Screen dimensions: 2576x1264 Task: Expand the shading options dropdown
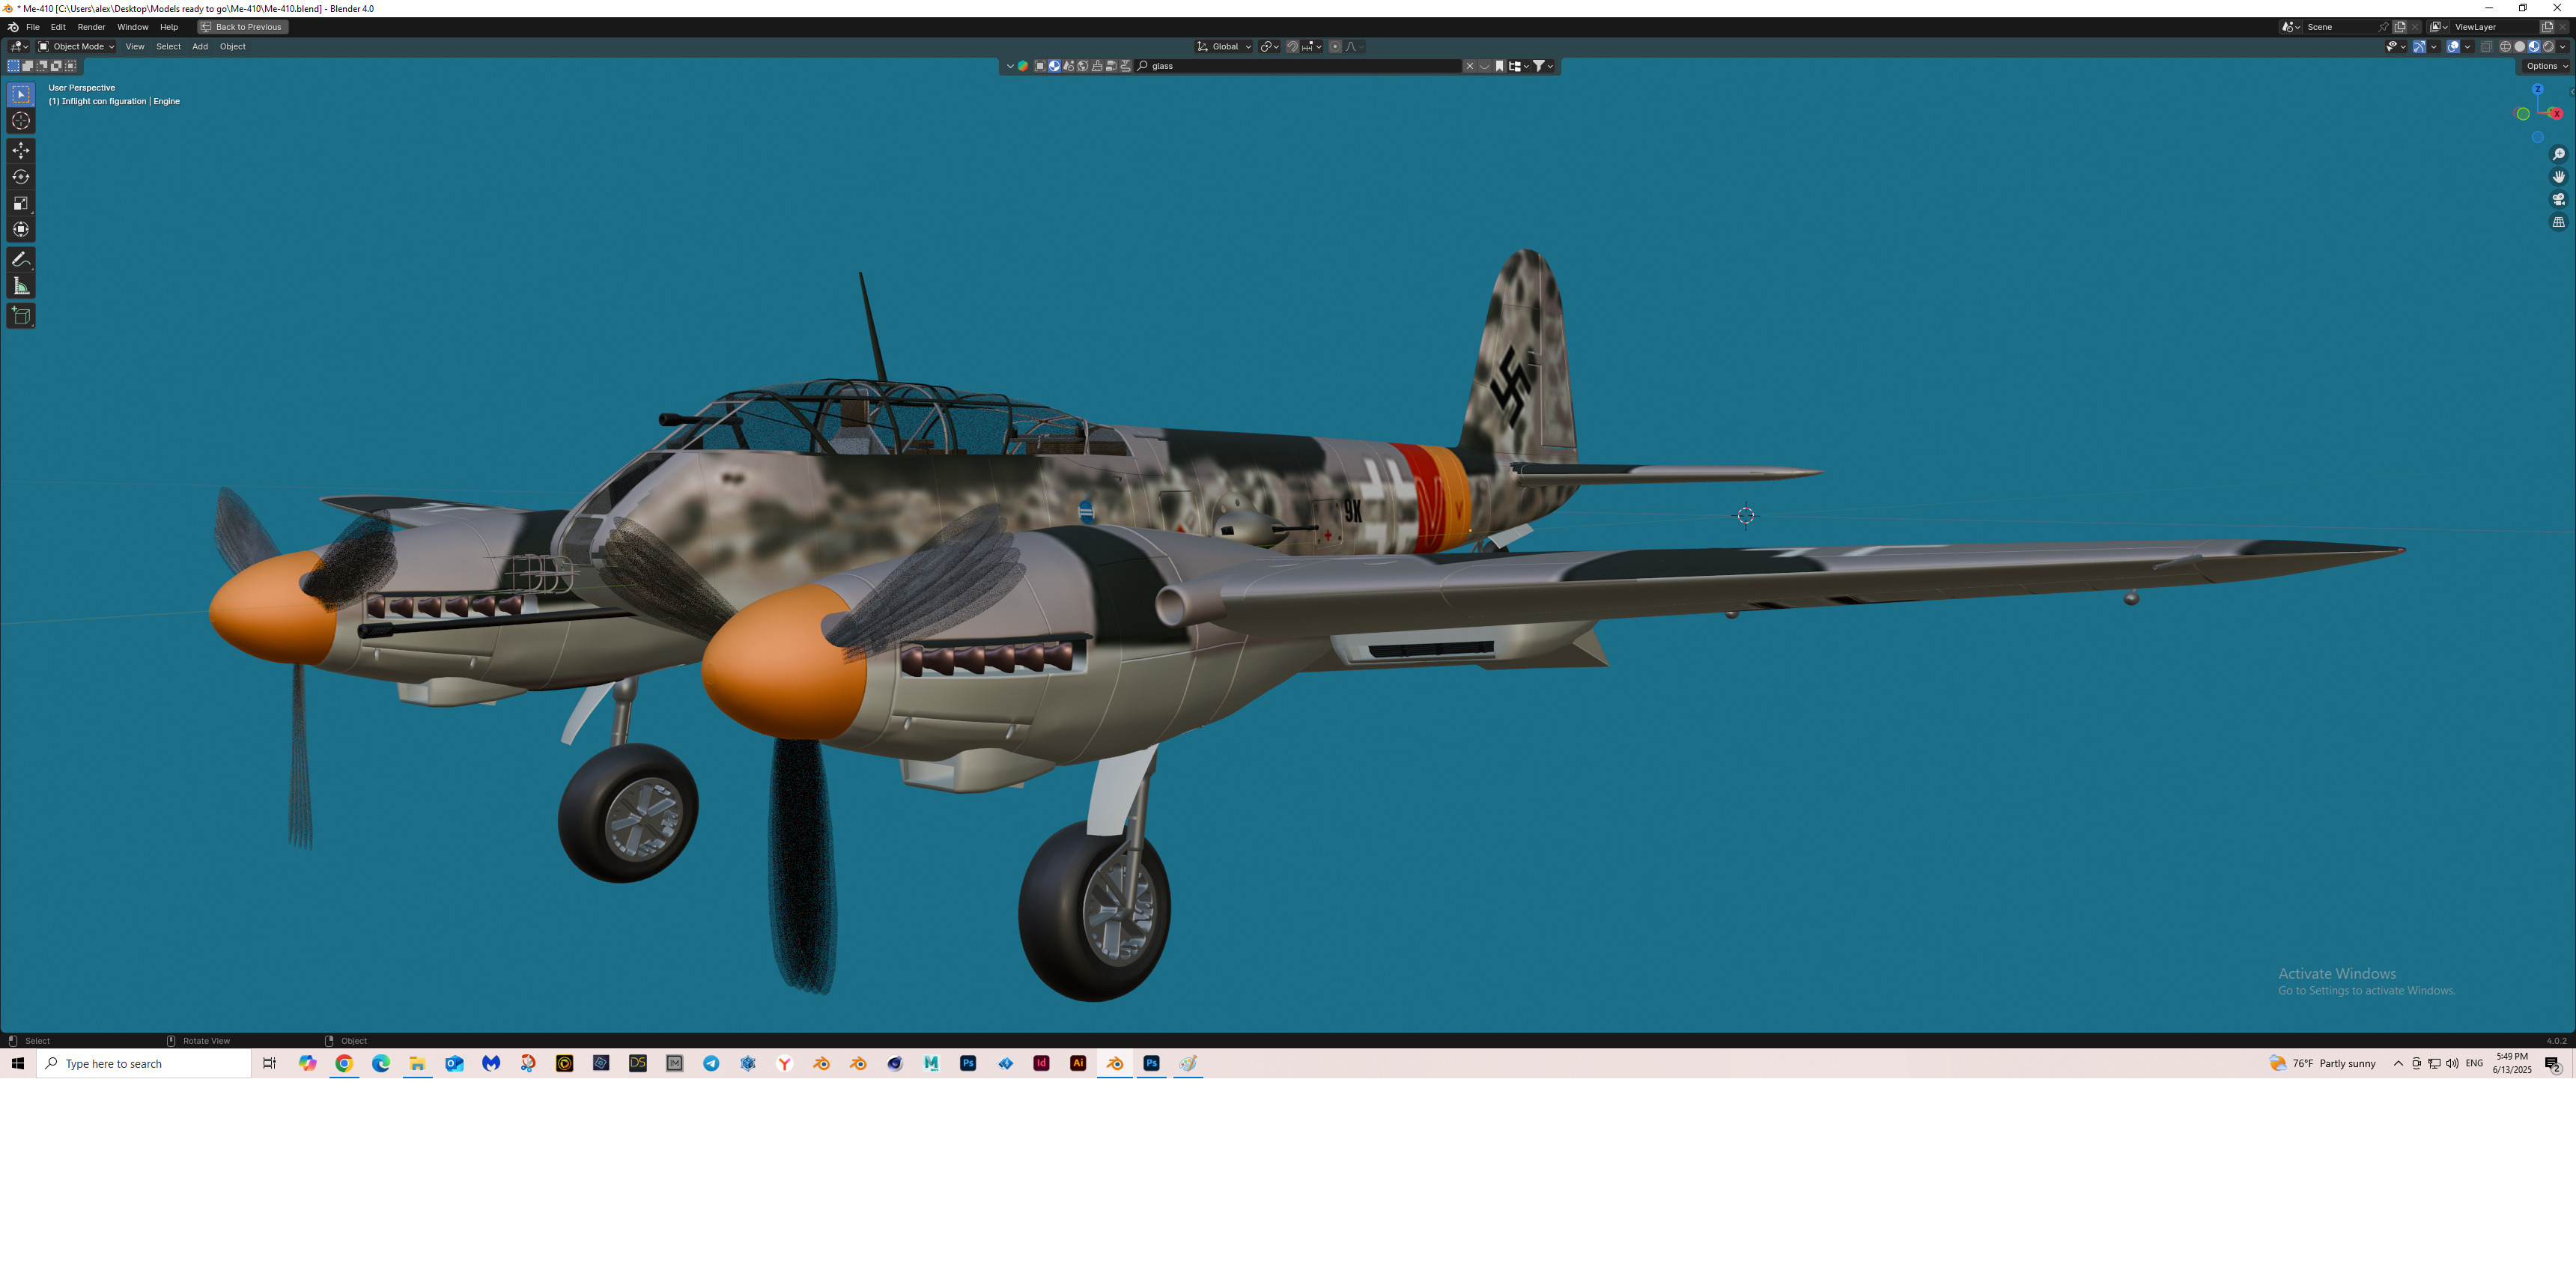(x=2562, y=47)
